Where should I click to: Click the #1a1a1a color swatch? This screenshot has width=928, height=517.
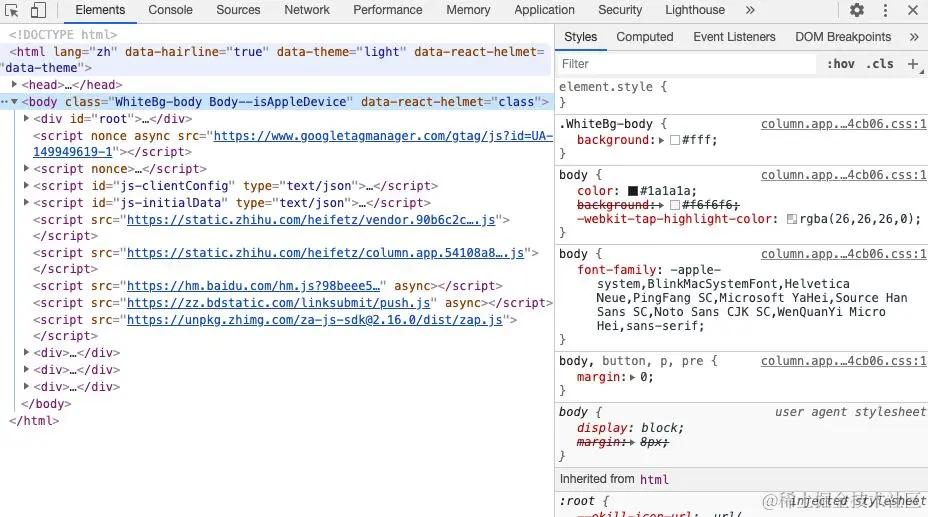633,190
